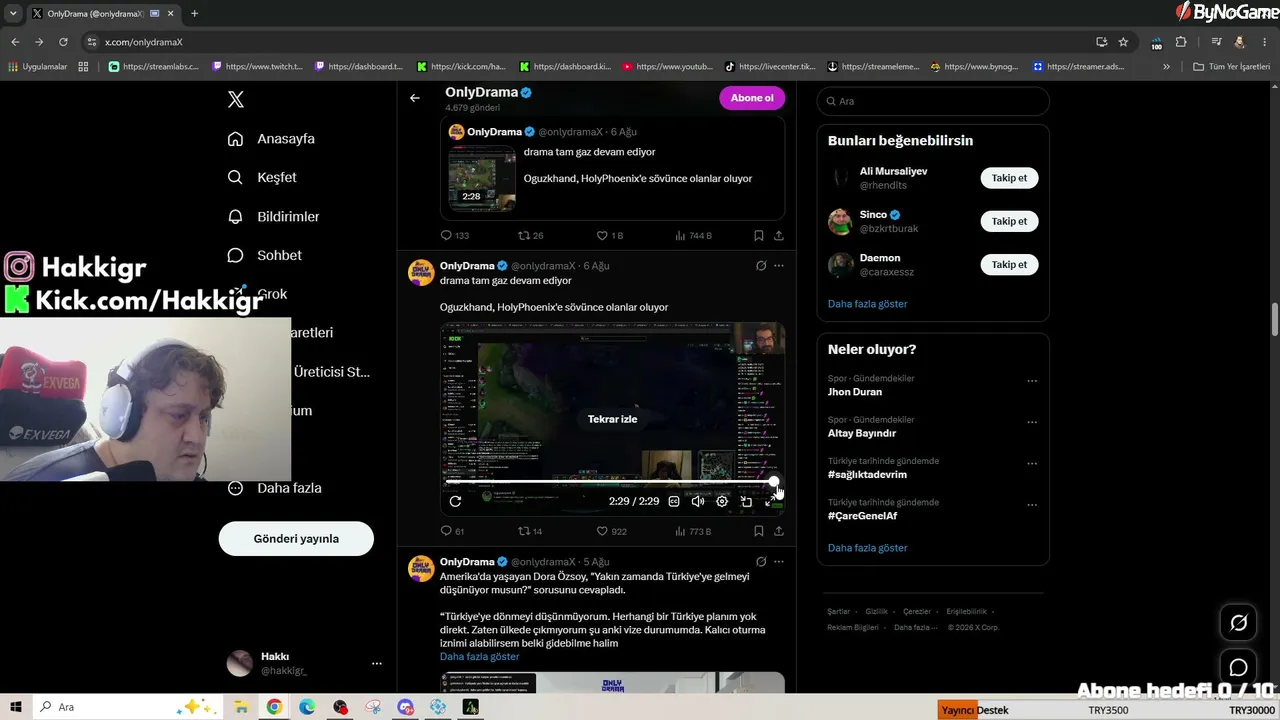The height and width of the screenshot is (720, 1280).
Task: Click Tekrar izle on the video
Action: click(x=612, y=419)
